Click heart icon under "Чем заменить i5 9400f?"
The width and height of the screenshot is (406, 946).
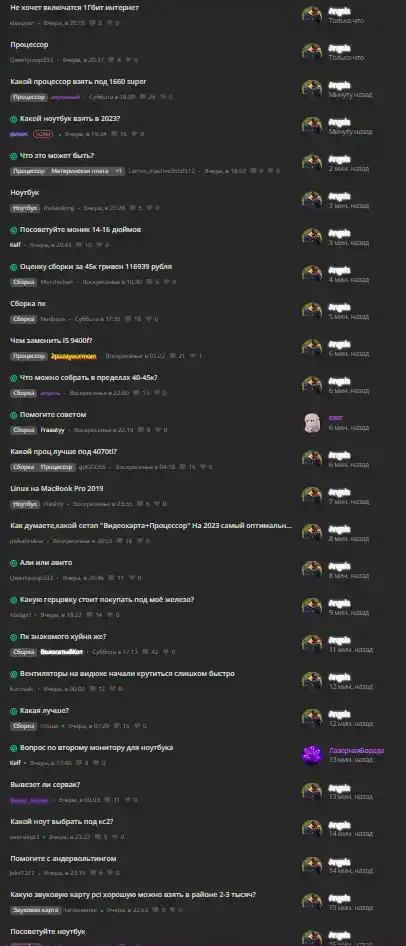pos(192,356)
